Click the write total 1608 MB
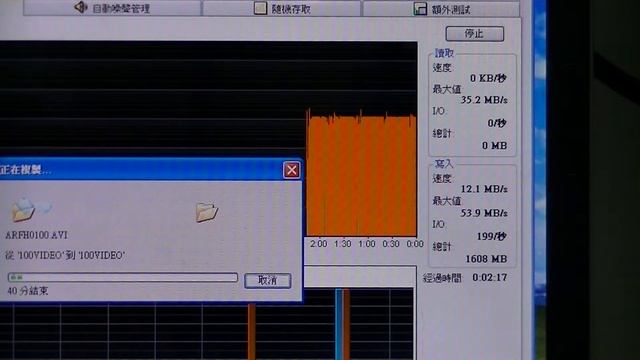Image resolution: width=640 pixels, height=360 pixels. pos(486,259)
